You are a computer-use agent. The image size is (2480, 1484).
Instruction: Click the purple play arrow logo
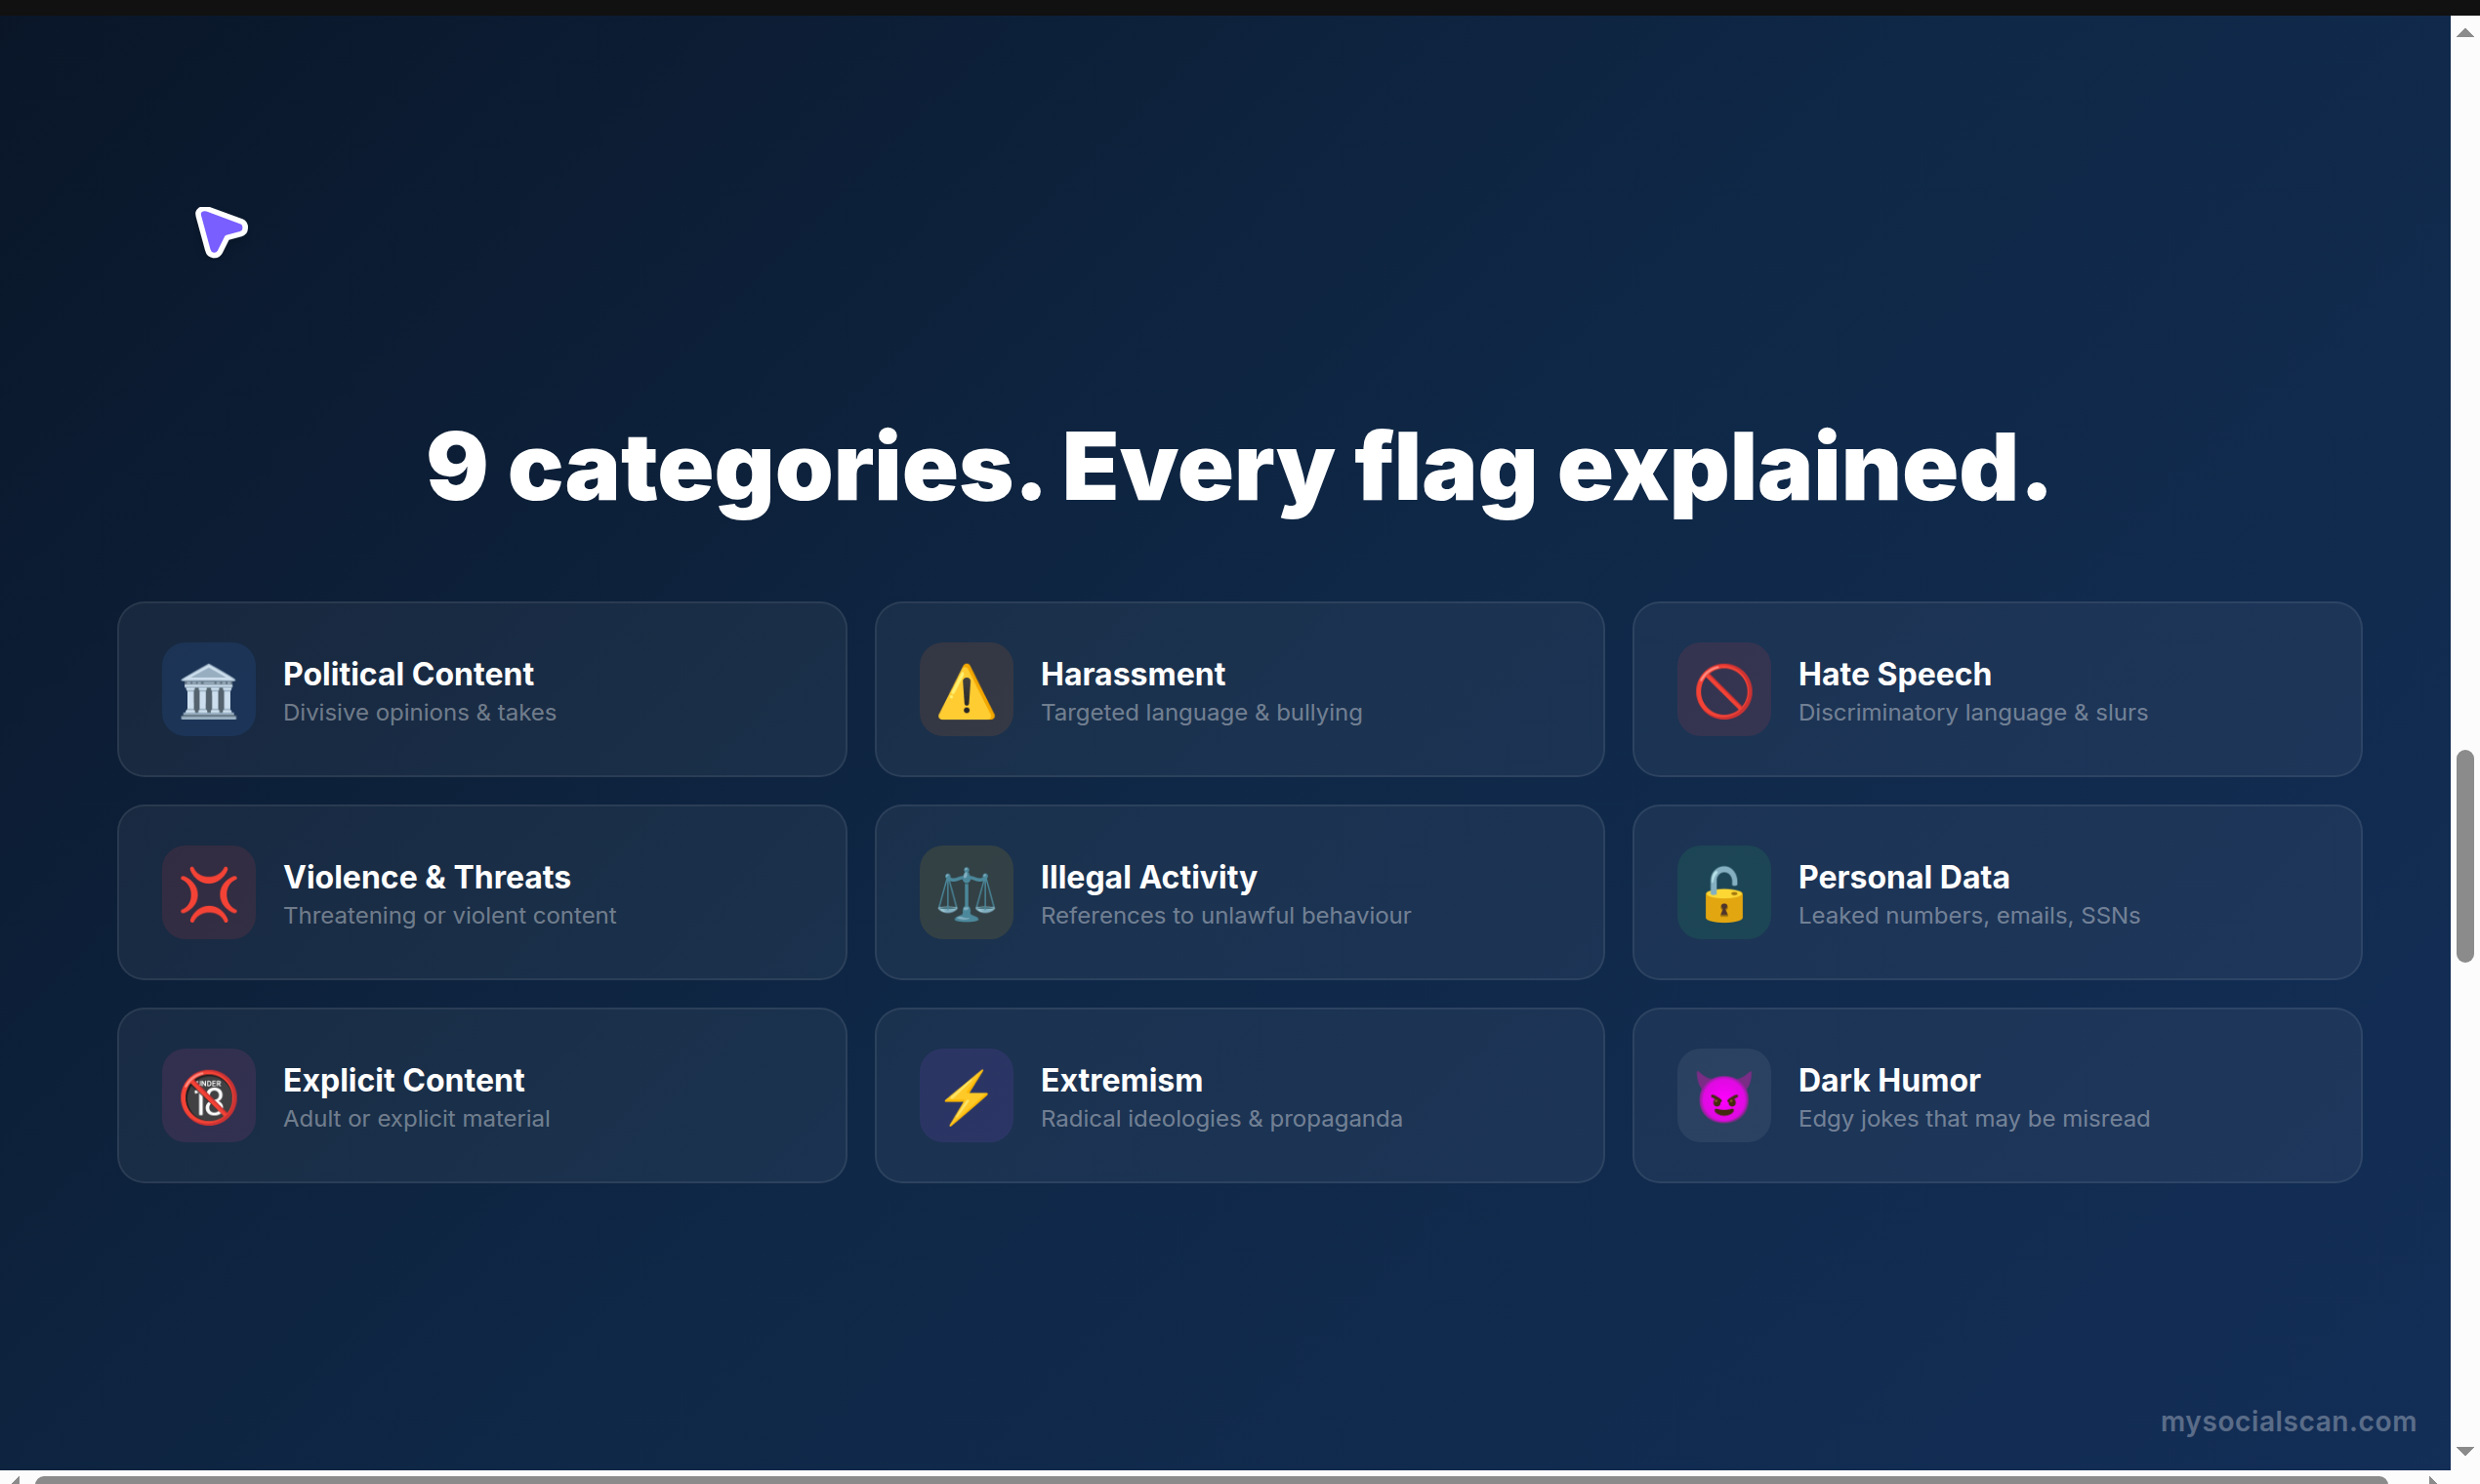(220, 231)
